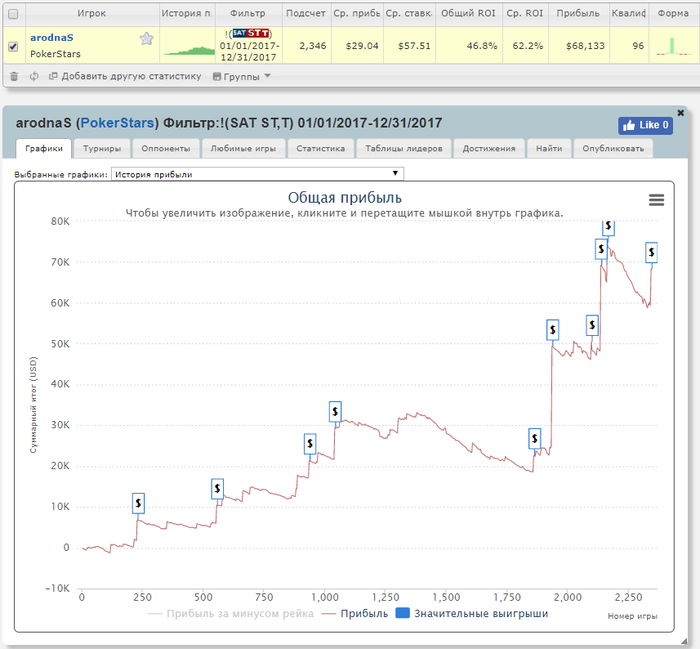Click the significant win marker near game 250
The height and width of the screenshot is (649, 700).
(x=138, y=503)
